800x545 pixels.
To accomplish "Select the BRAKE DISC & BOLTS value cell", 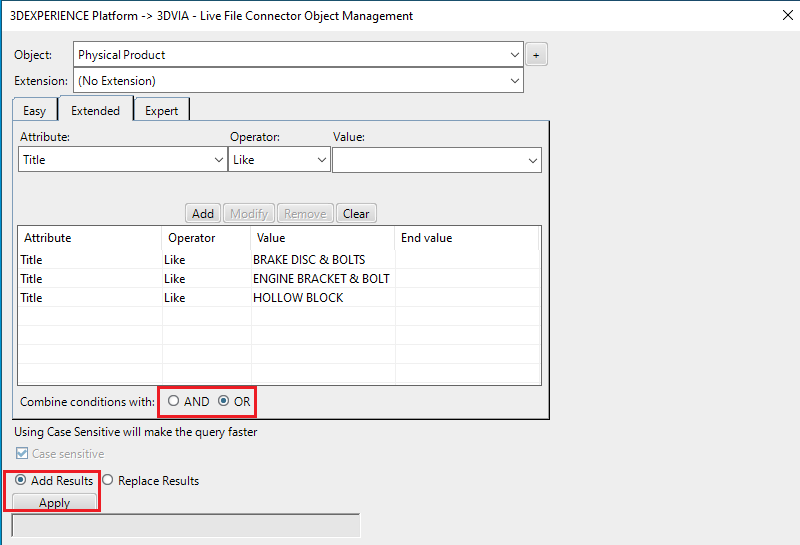I will pos(323,260).
